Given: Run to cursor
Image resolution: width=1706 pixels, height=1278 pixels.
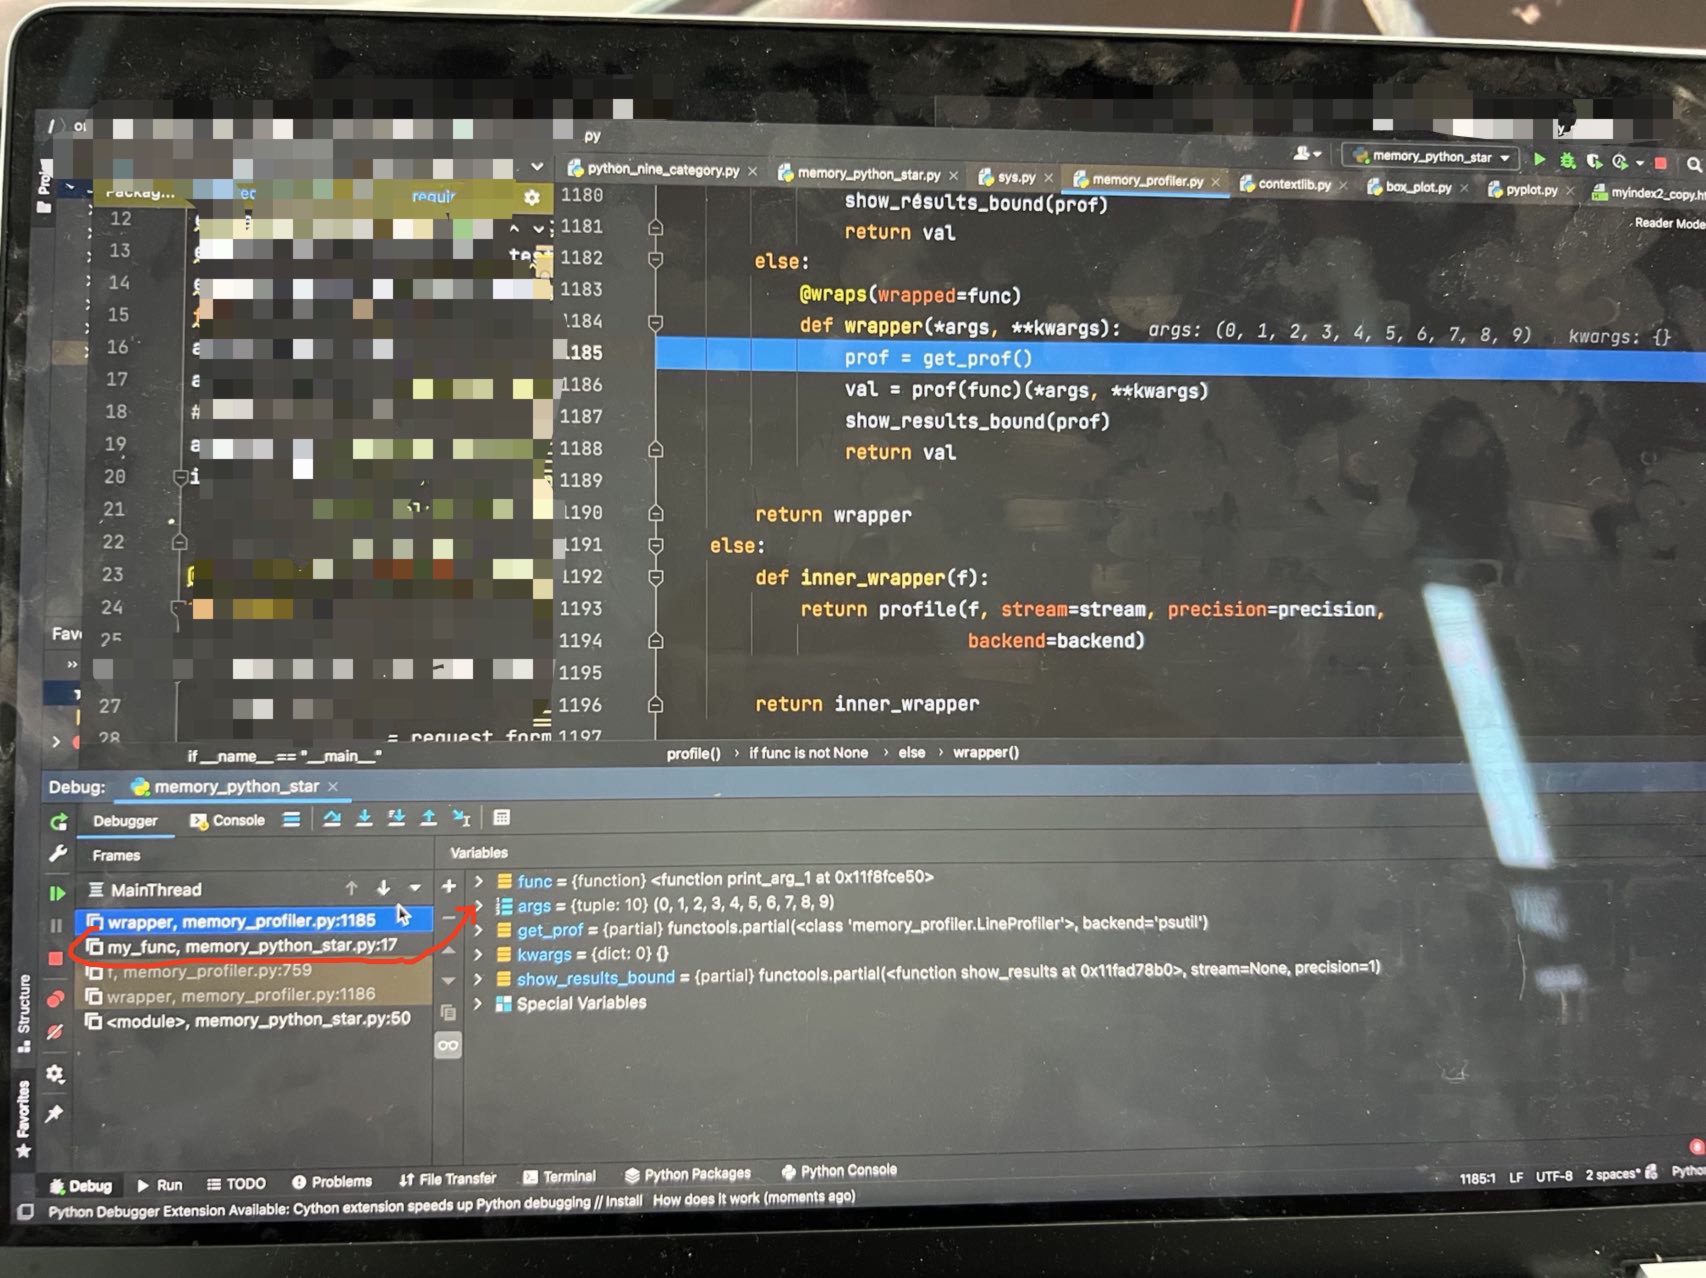Looking at the screenshot, I should pos(461,818).
